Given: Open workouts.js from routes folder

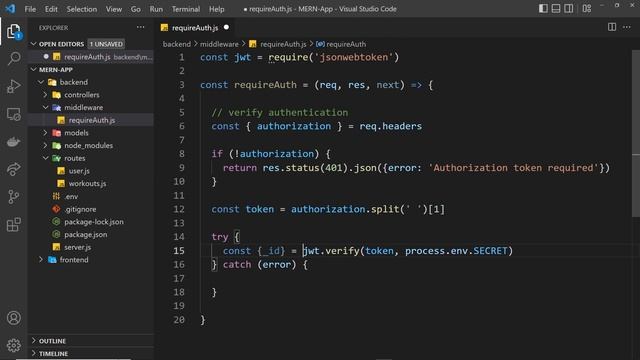Looking at the screenshot, I should pyautogui.click(x=87, y=183).
